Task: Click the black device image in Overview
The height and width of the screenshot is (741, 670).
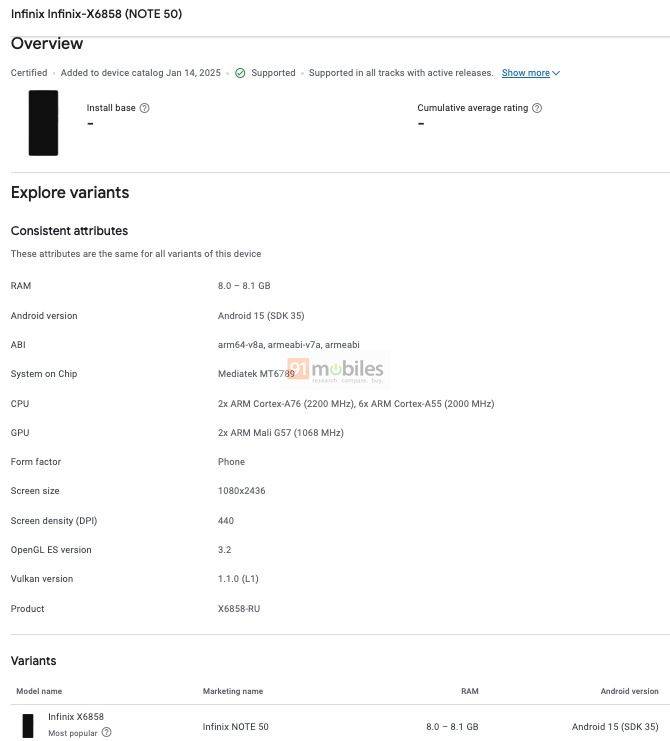Action: click(x=43, y=123)
